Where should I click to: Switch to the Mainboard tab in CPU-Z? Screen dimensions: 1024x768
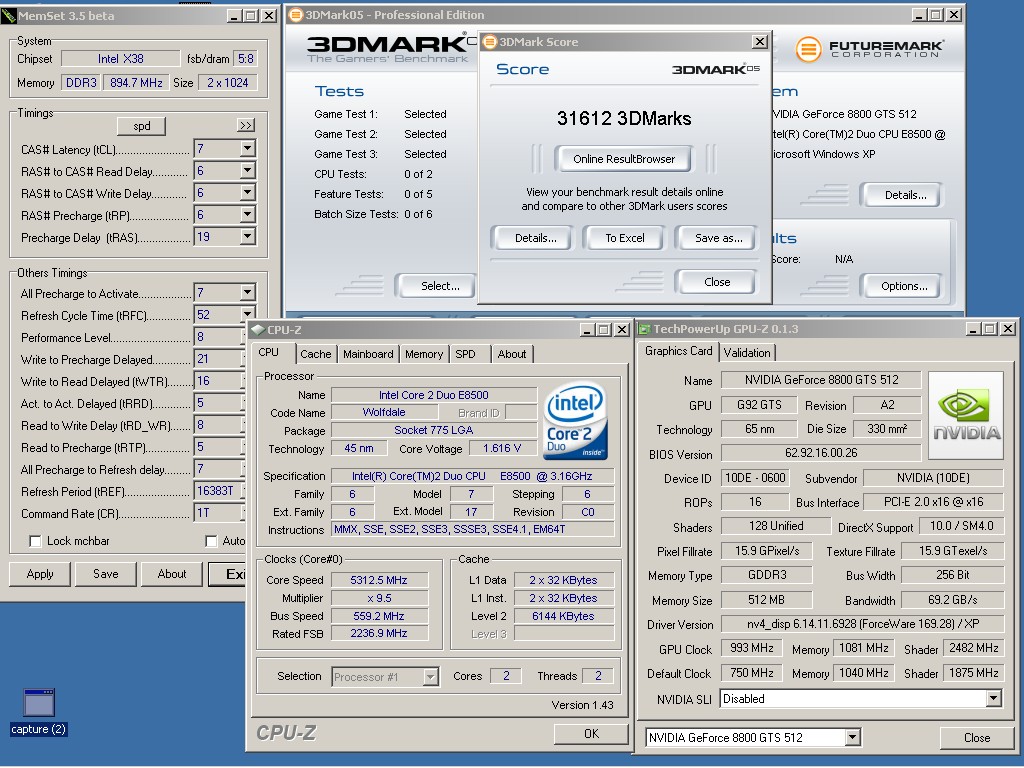[368, 354]
